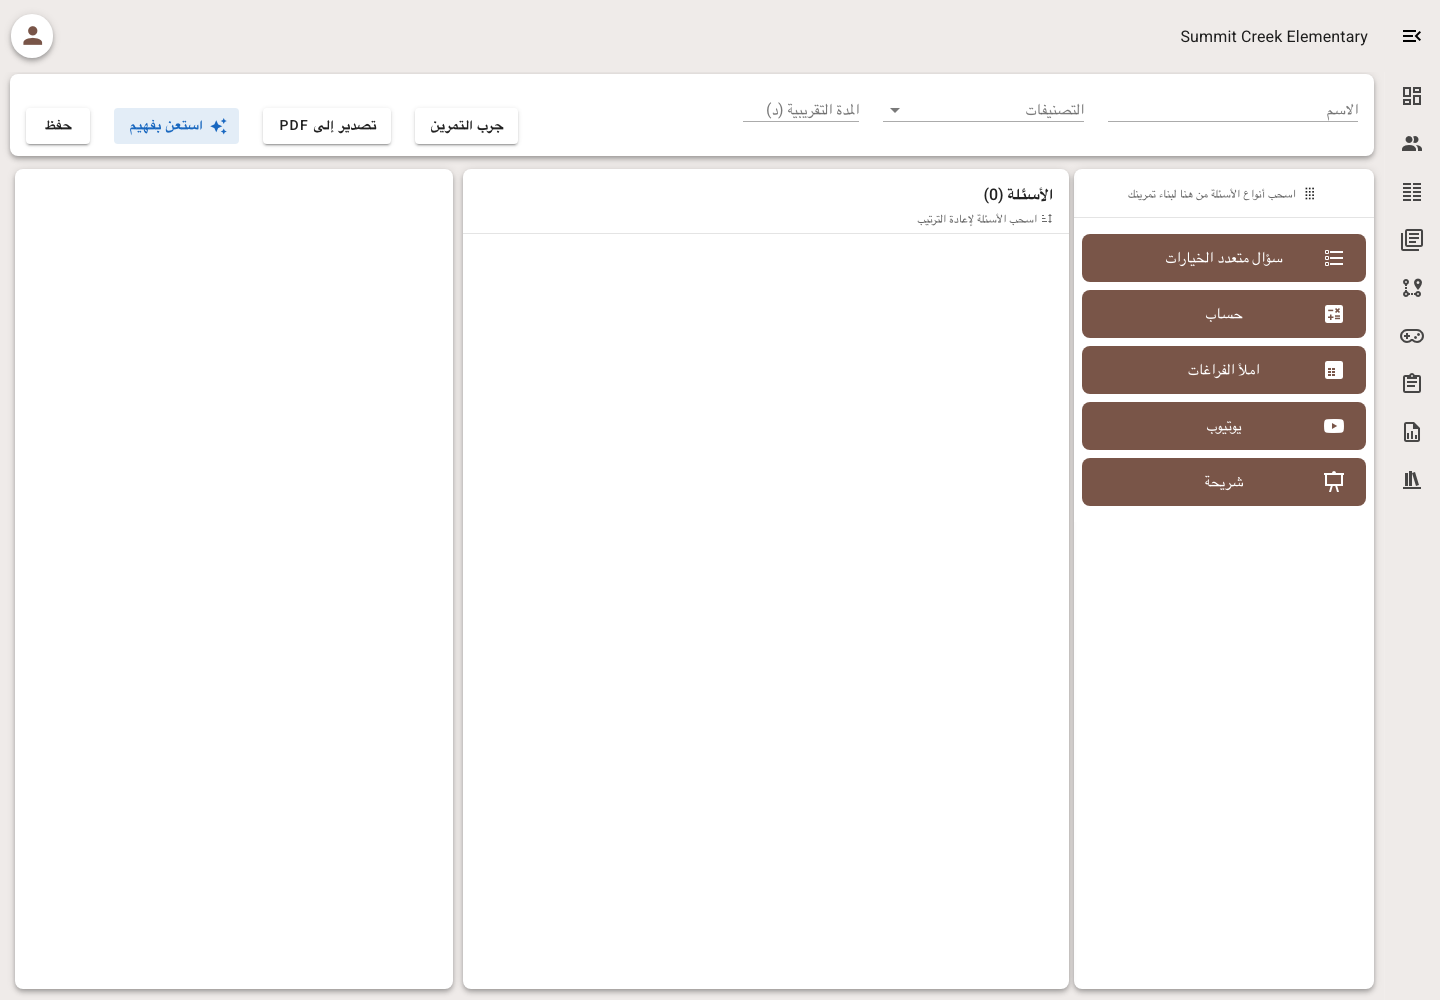The width and height of the screenshot is (1440, 1000).
Task: Click the التصنيفات categories field
Action: 984,110
